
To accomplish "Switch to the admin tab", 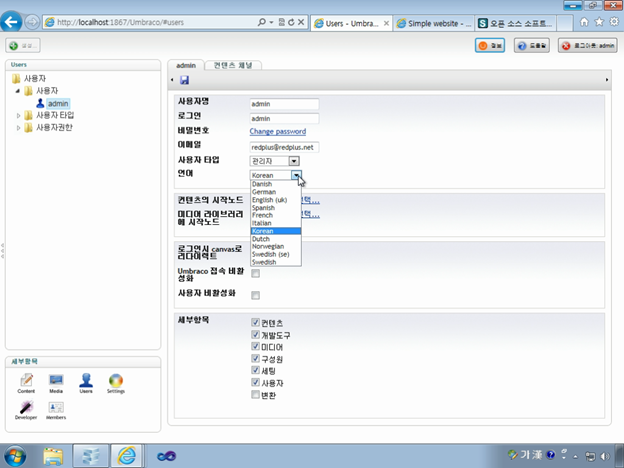I will (x=186, y=65).
